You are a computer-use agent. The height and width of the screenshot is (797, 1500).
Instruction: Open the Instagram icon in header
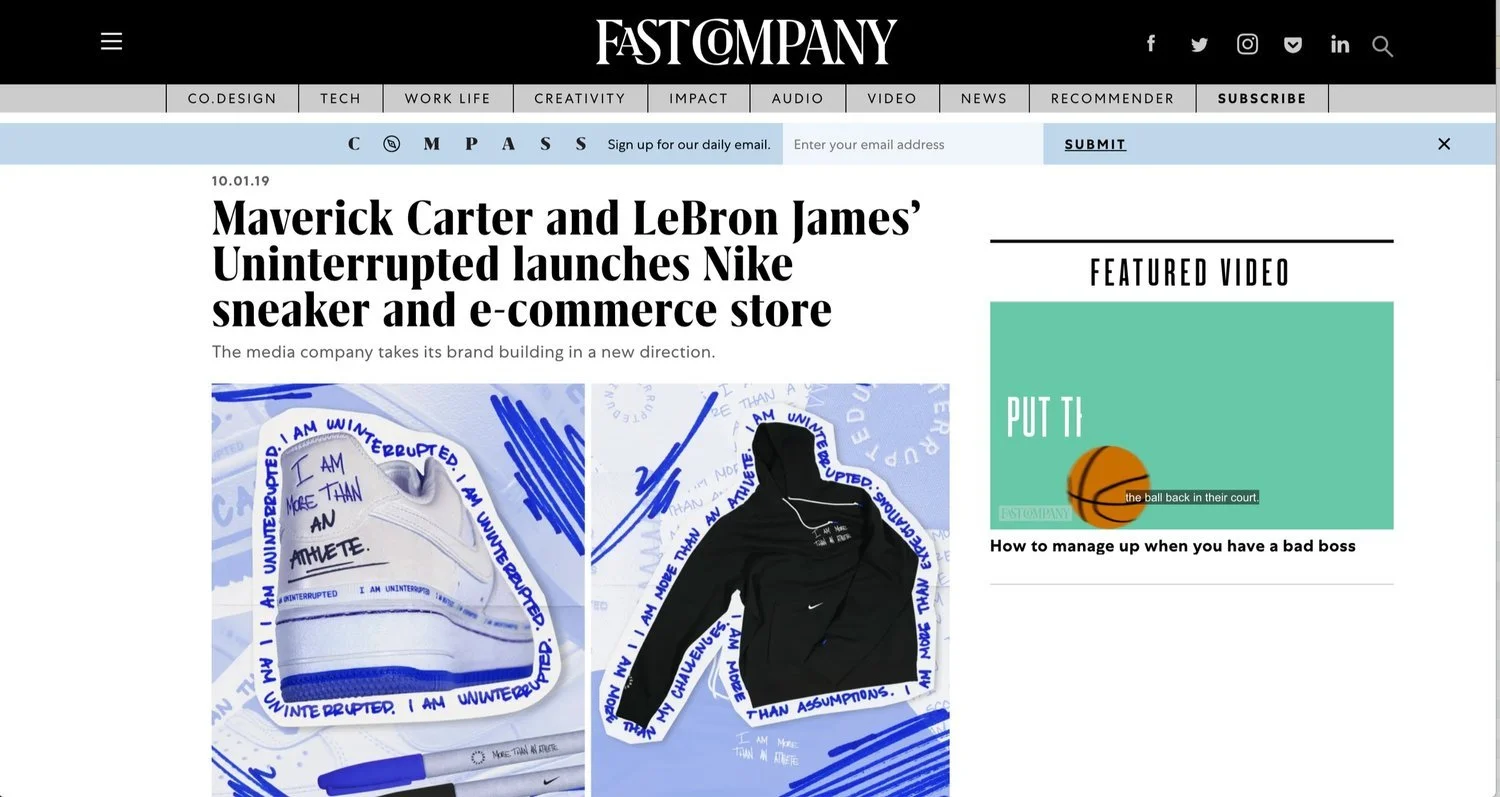point(1247,44)
